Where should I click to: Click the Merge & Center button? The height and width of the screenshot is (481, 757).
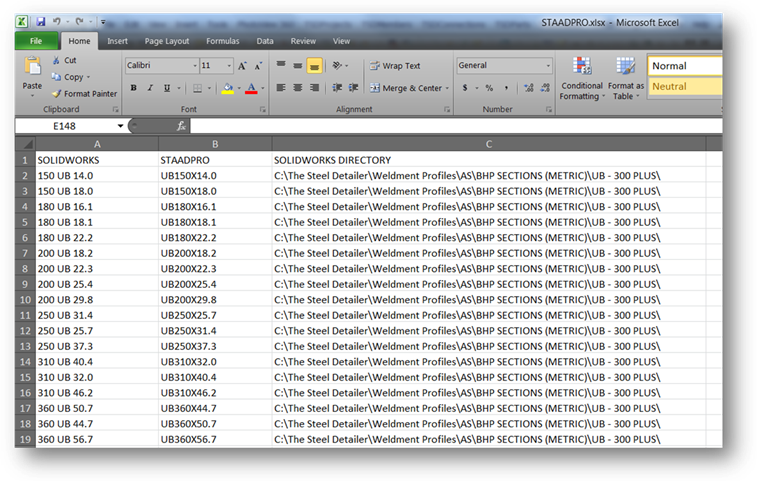pyautogui.click(x=406, y=88)
